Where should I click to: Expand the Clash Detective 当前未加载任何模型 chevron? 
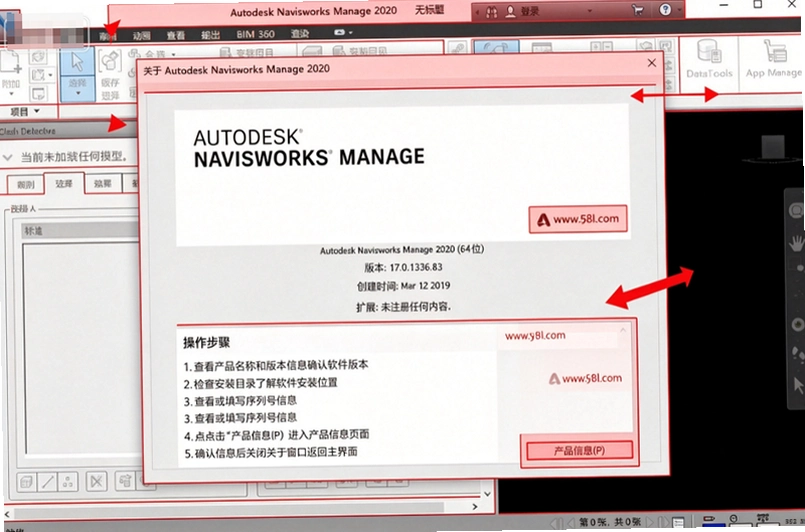[8, 157]
